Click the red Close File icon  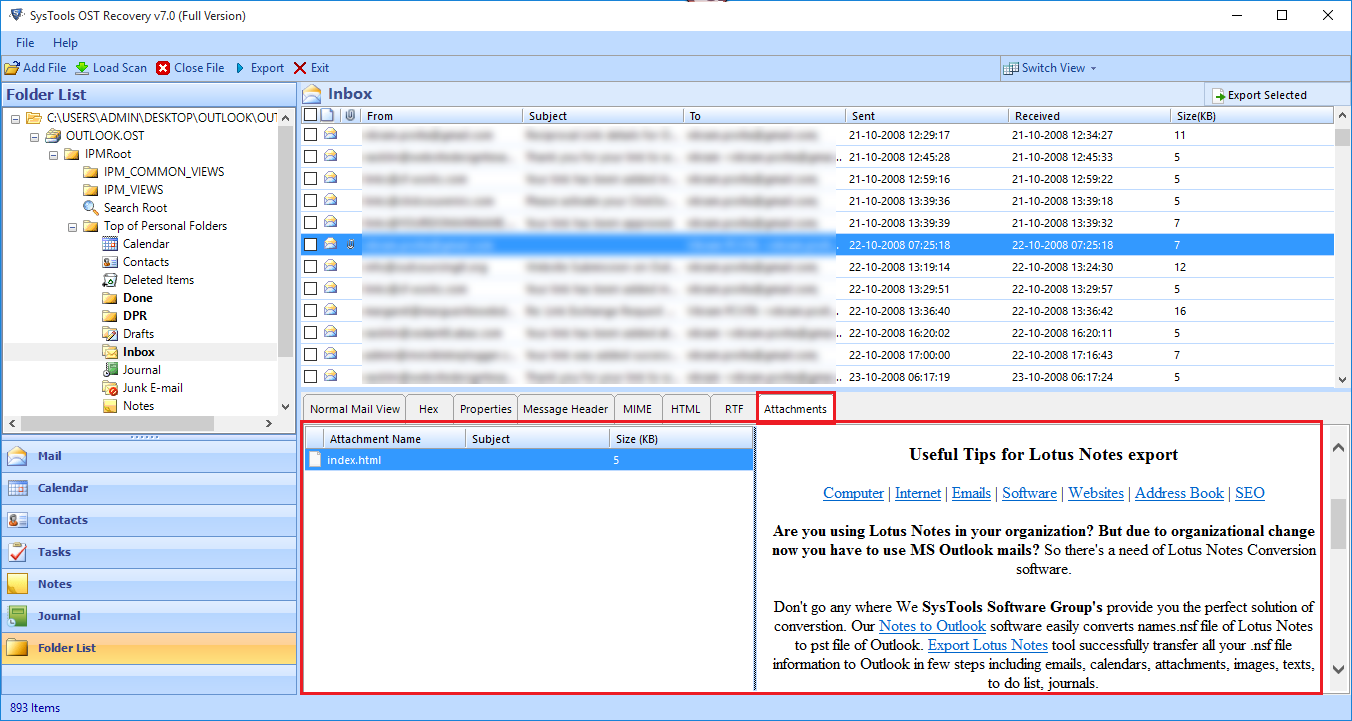pyautogui.click(x=163, y=68)
